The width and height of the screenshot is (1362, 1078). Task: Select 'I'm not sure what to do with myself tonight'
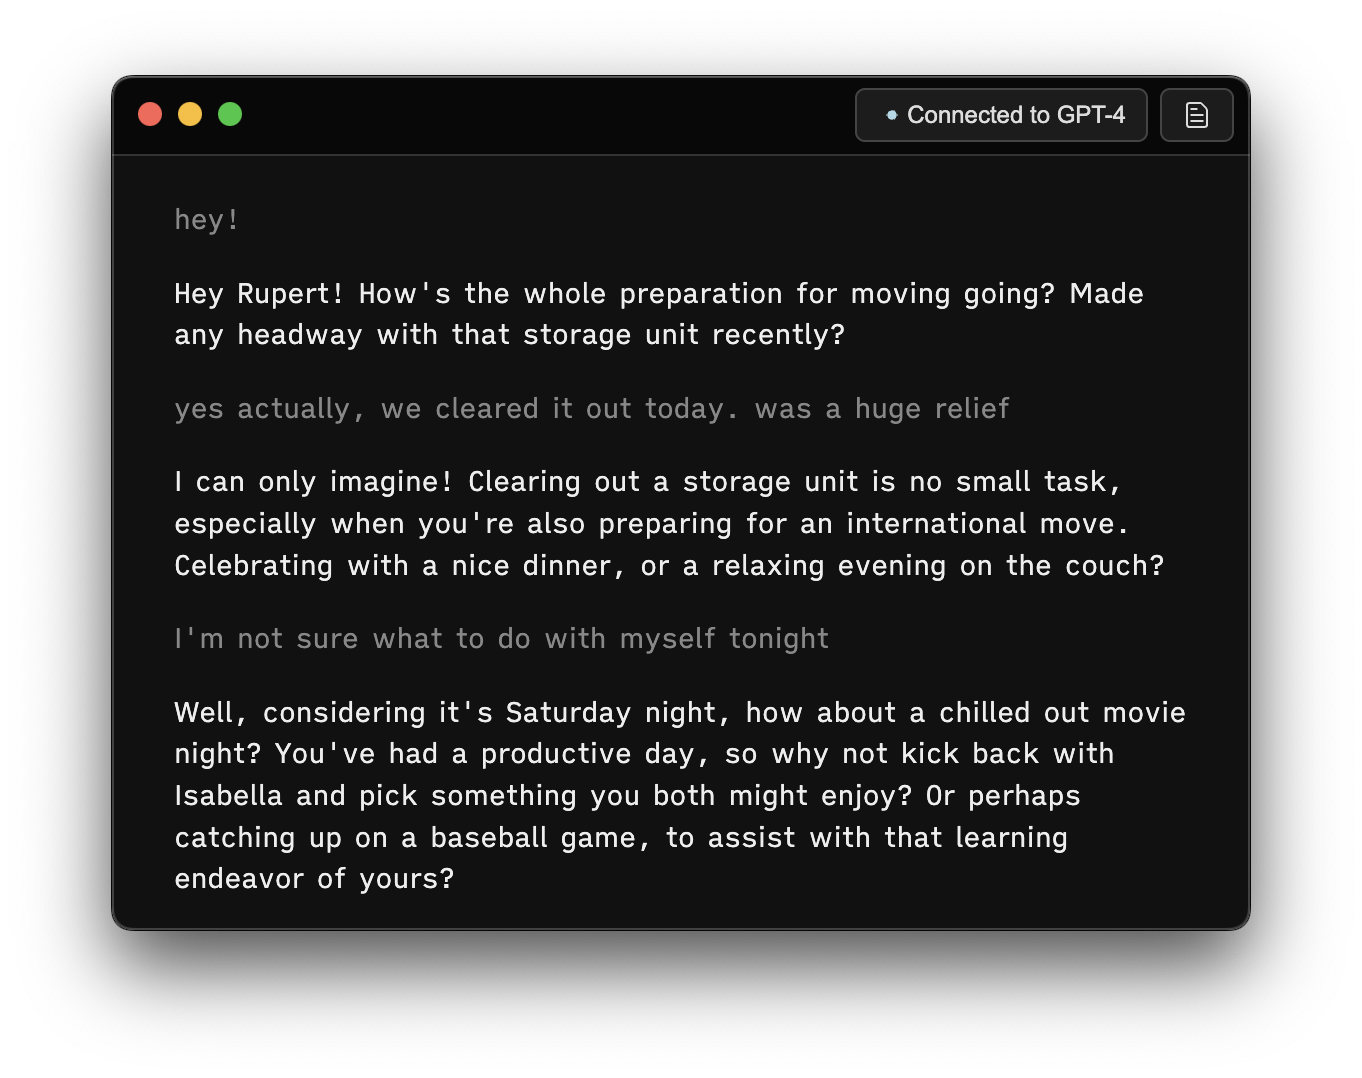(x=501, y=638)
